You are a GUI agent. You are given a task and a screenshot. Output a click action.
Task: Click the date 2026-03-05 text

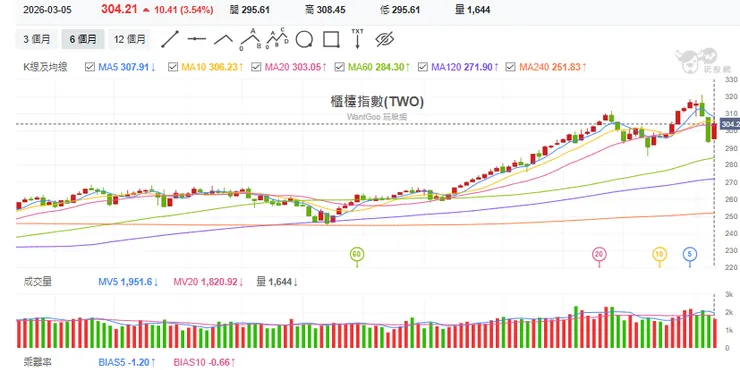click(x=47, y=9)
